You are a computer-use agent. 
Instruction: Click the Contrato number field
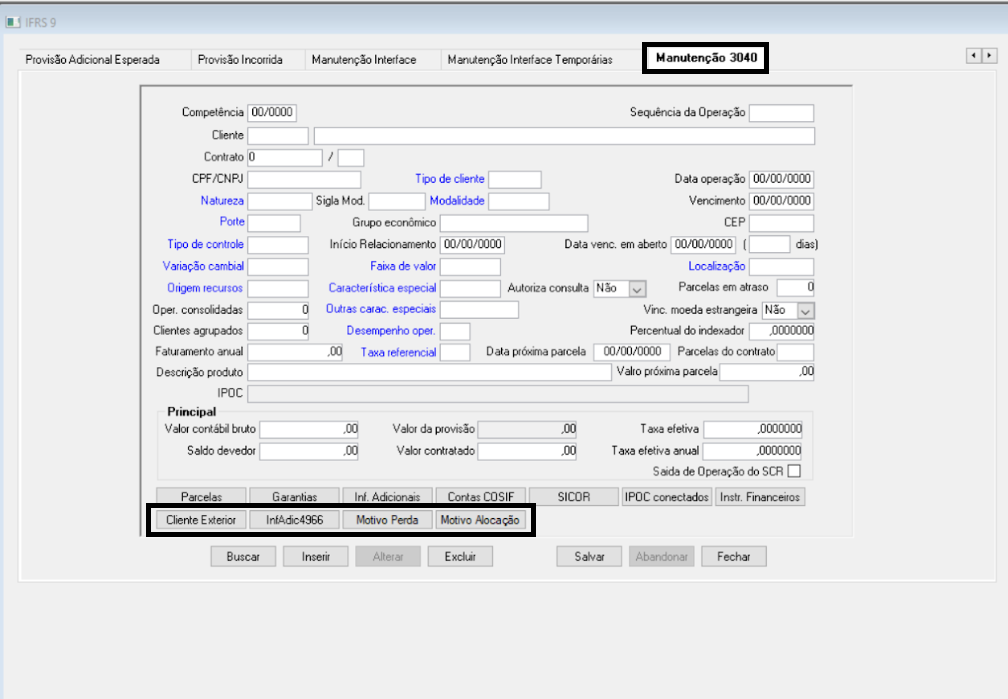(x=285, y=158)
